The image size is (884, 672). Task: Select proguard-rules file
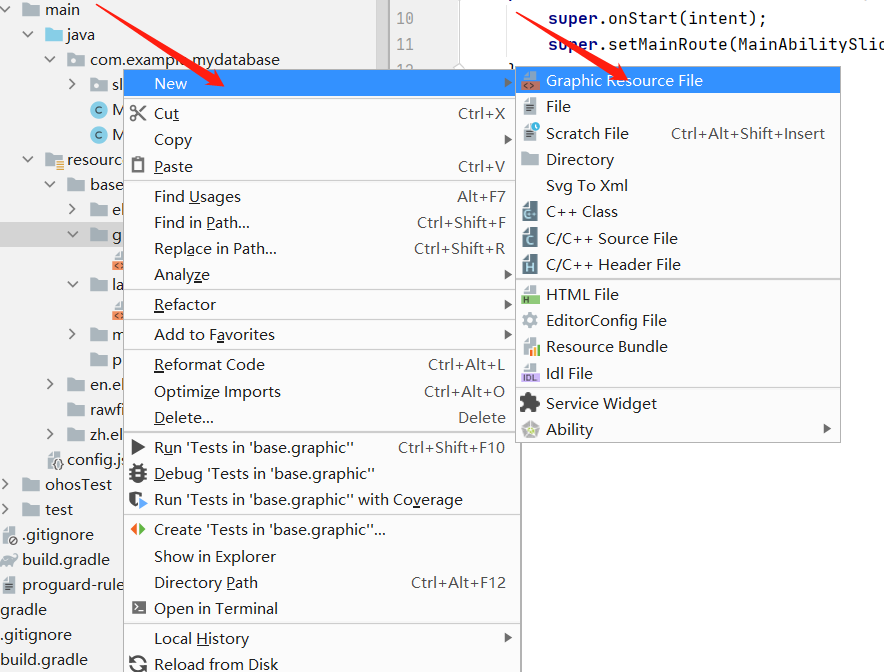pyautogui.click(x=72, y=585)
